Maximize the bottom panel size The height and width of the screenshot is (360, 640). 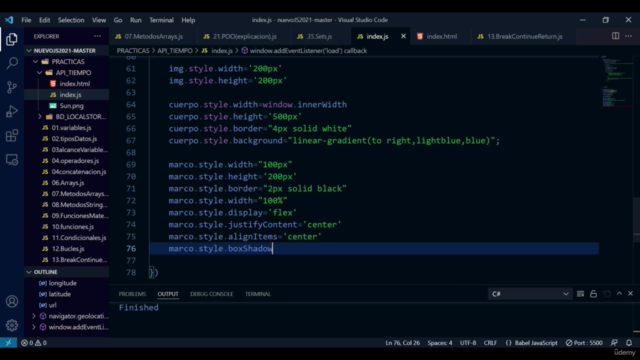pos(619,294)
